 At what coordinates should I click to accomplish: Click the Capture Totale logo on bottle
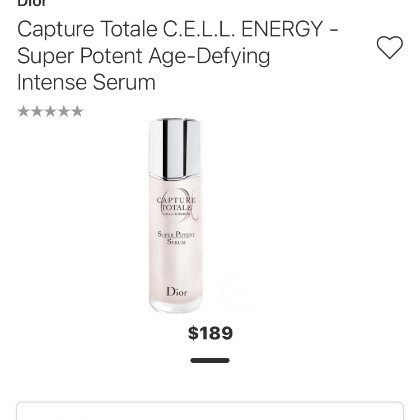coord(177,205)
